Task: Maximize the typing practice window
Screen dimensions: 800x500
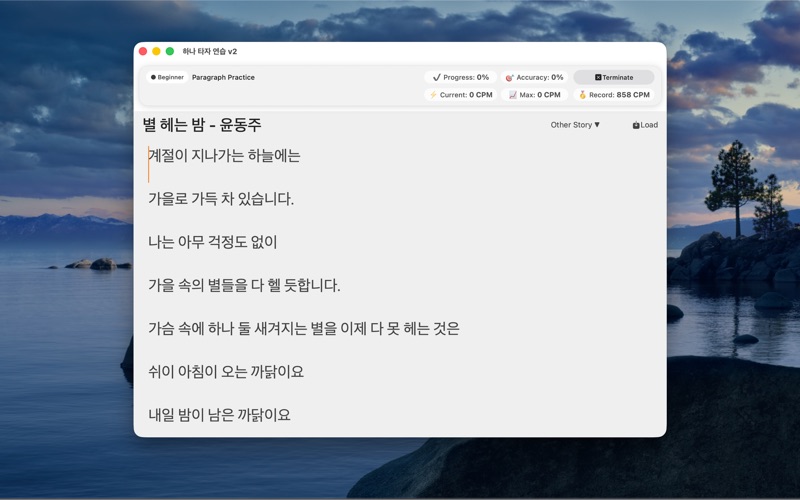Action: point(170,51)
